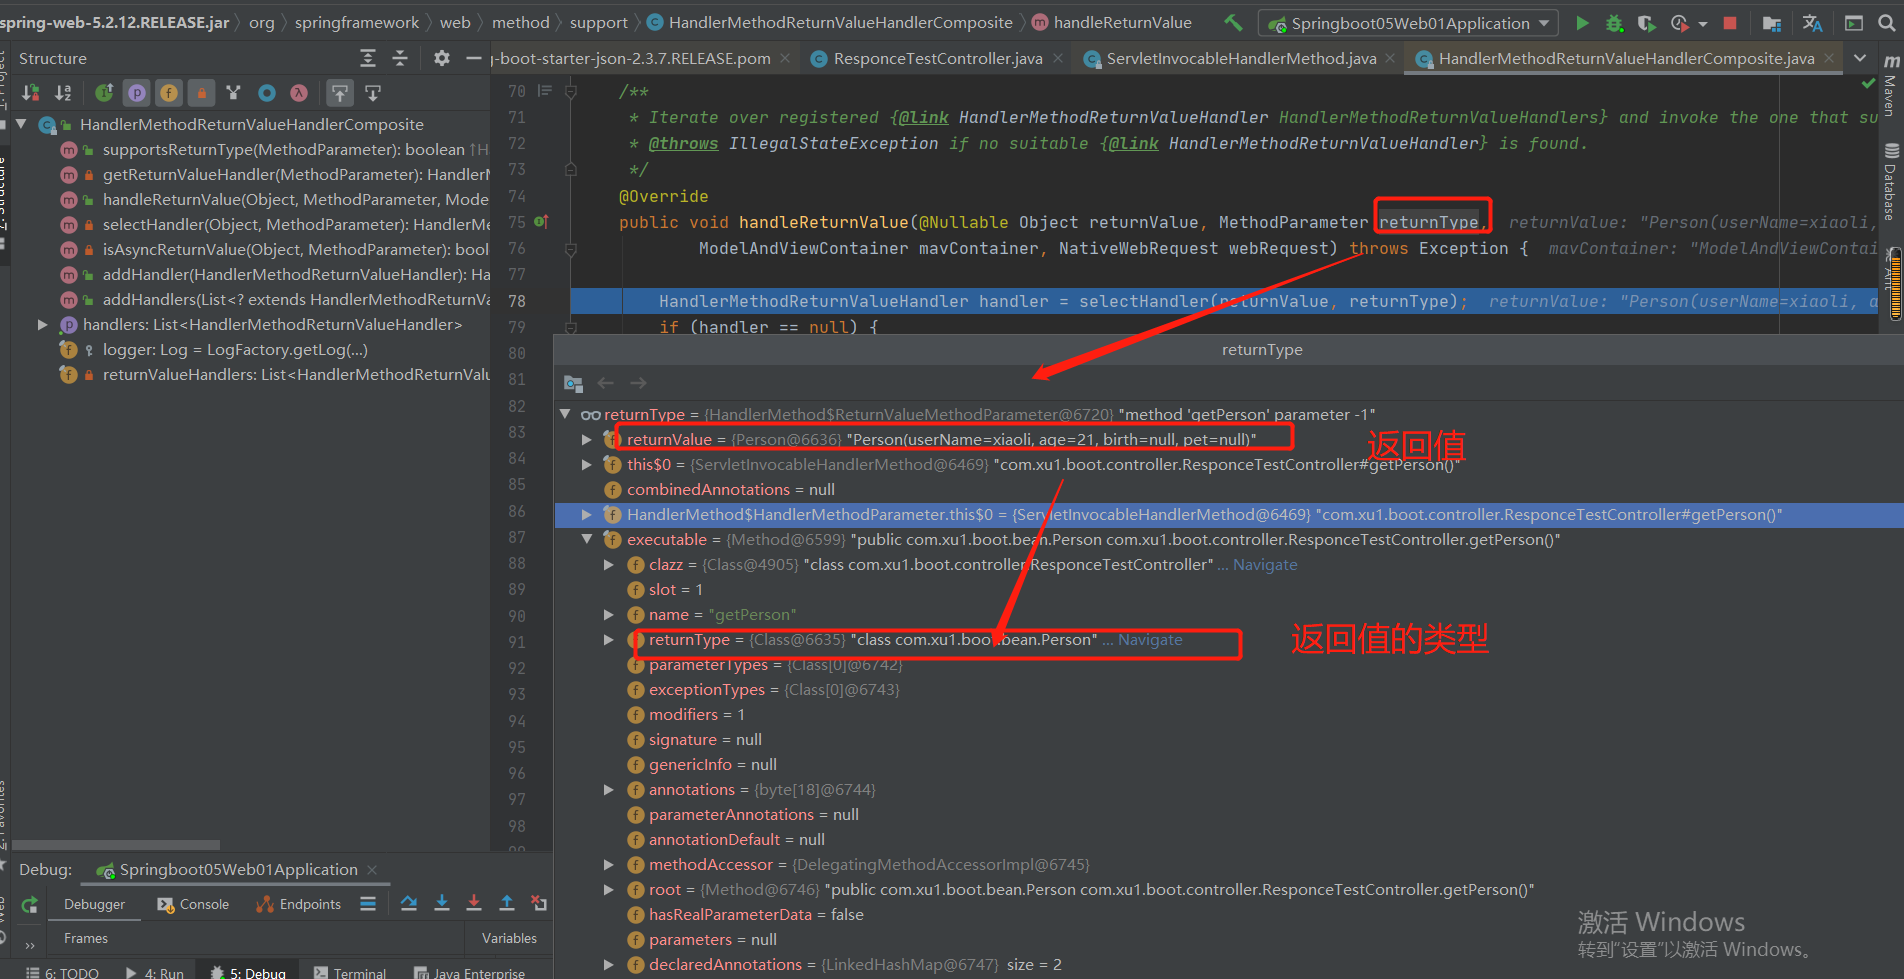Screen dimensions: 1904x979
Task: Click the red Stop button
Action: tap(1730, 22)
